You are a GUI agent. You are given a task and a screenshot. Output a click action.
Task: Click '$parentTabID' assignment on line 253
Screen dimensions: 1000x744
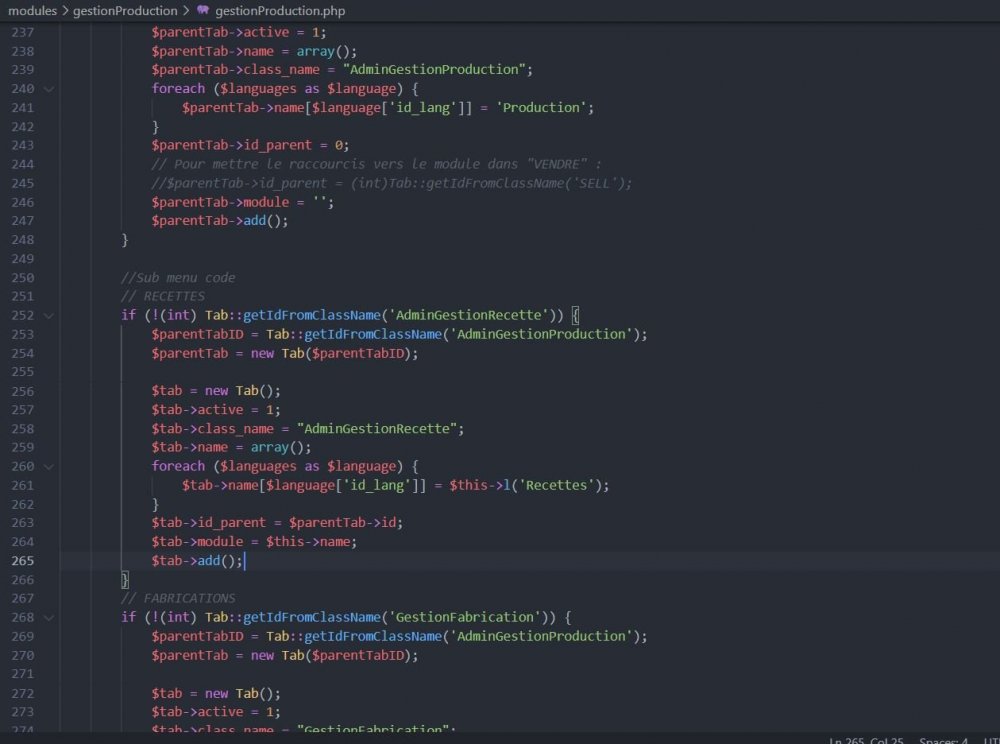tap(197, 335)
